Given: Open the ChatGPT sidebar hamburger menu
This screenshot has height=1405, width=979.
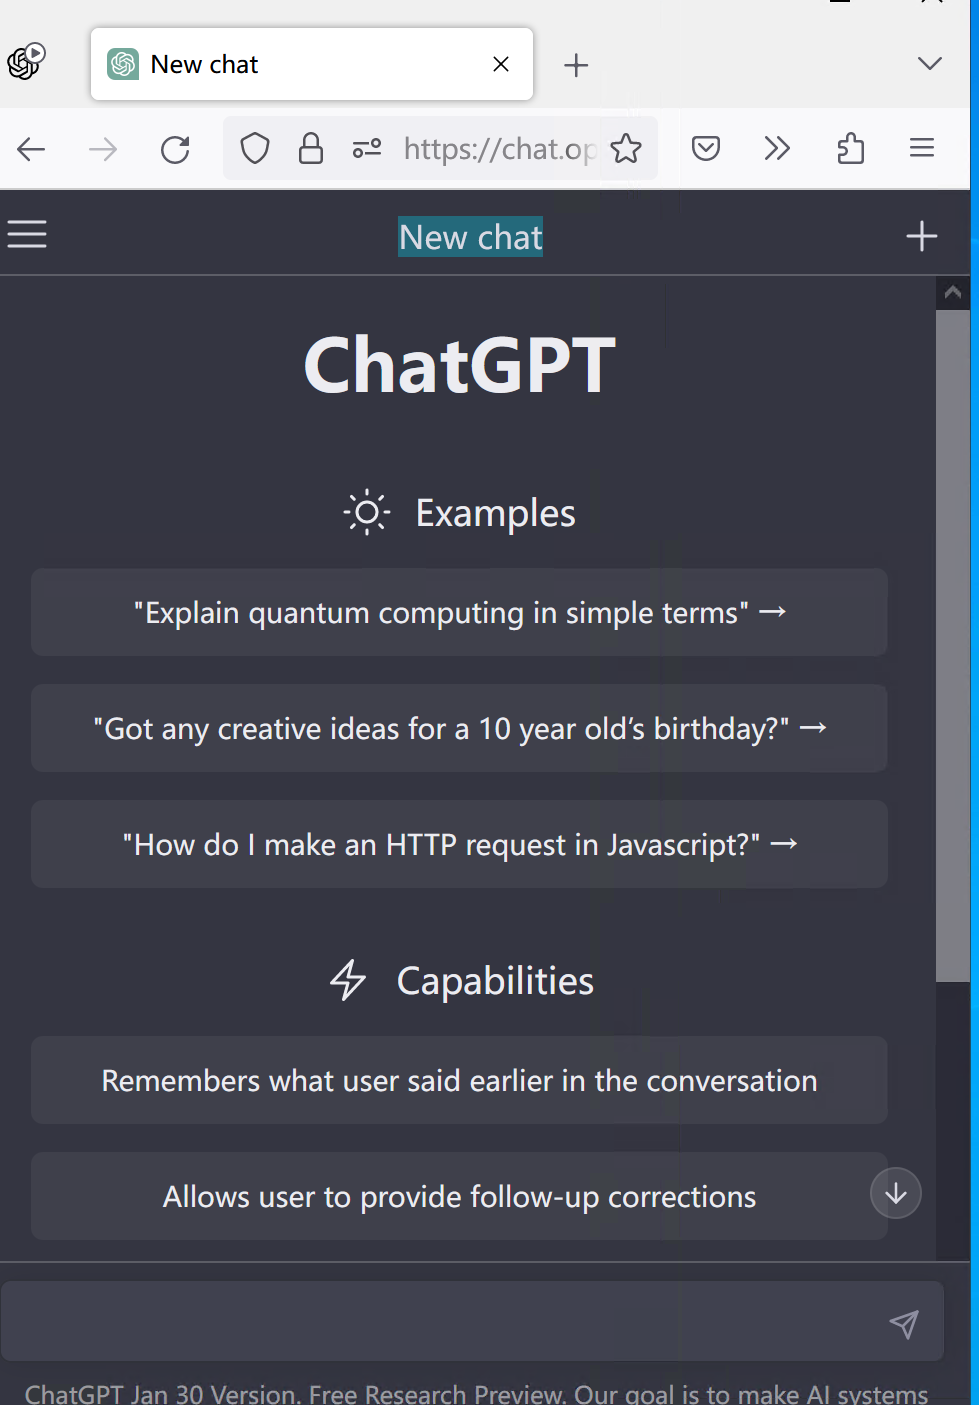Looking at the screenshot, I should [27, 234].
